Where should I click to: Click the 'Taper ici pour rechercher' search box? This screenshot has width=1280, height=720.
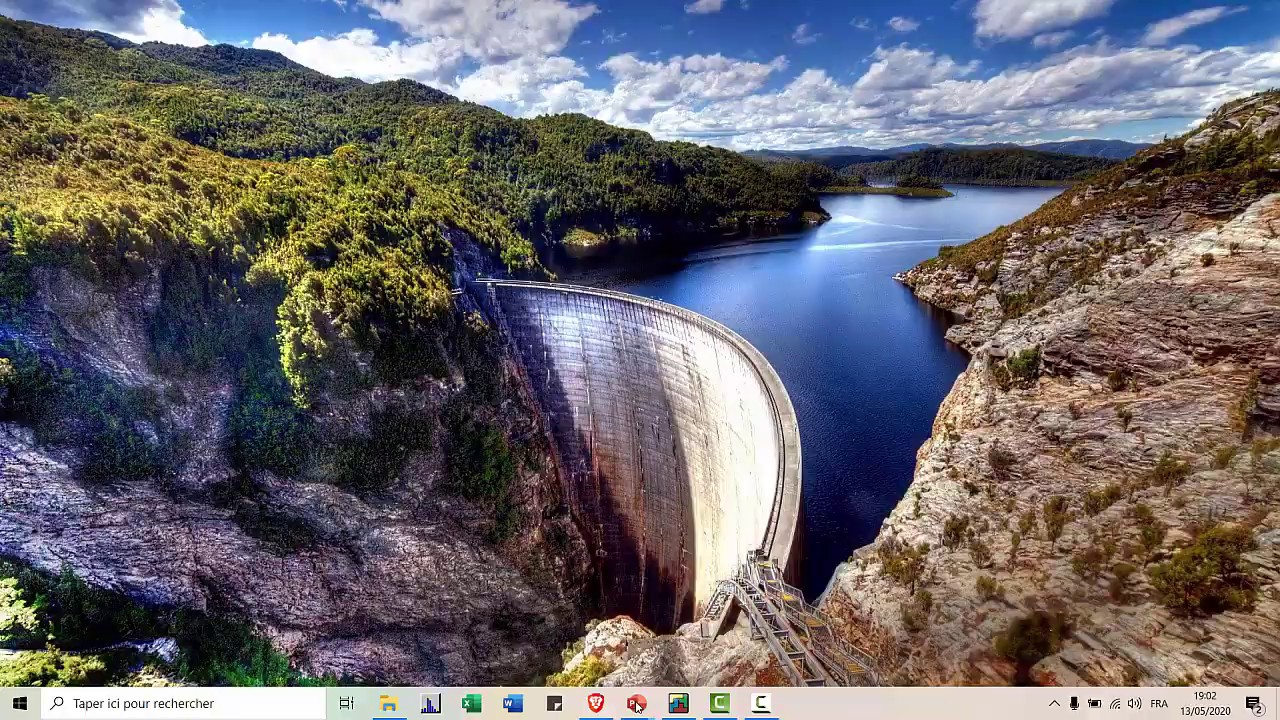tap(184, 703)
